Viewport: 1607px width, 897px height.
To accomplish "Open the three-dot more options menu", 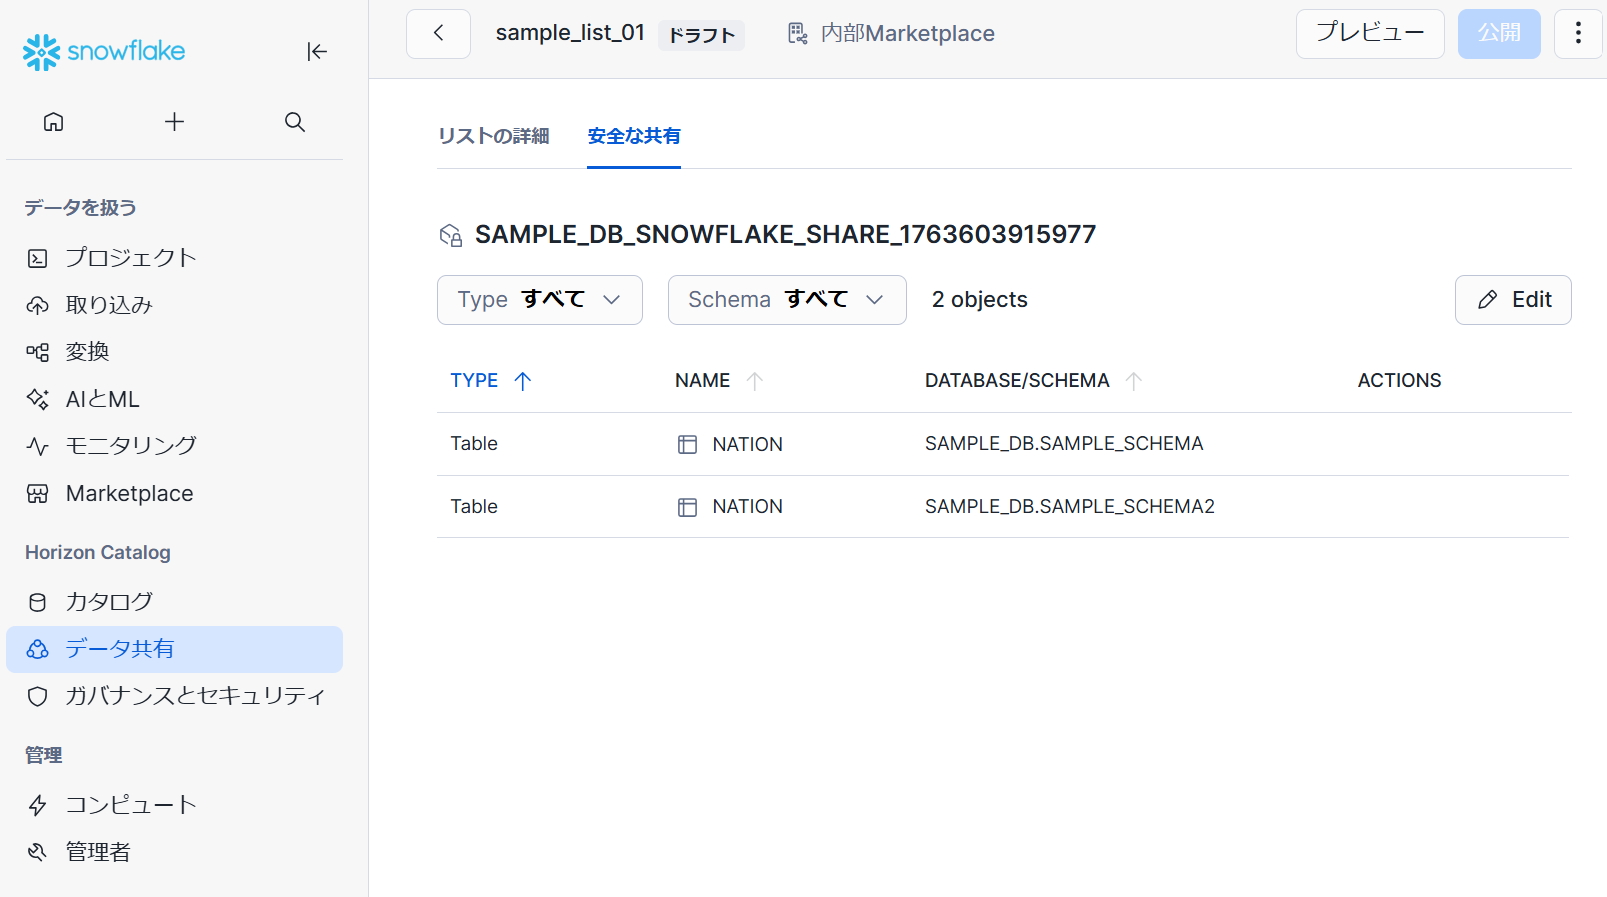I will (1578, 34).
